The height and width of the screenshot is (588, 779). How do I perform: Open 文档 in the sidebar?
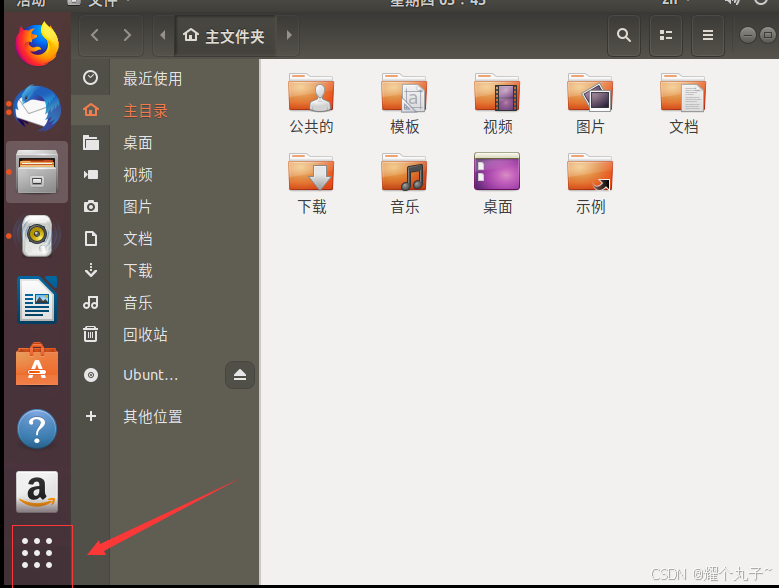click(x=165, y=238)
